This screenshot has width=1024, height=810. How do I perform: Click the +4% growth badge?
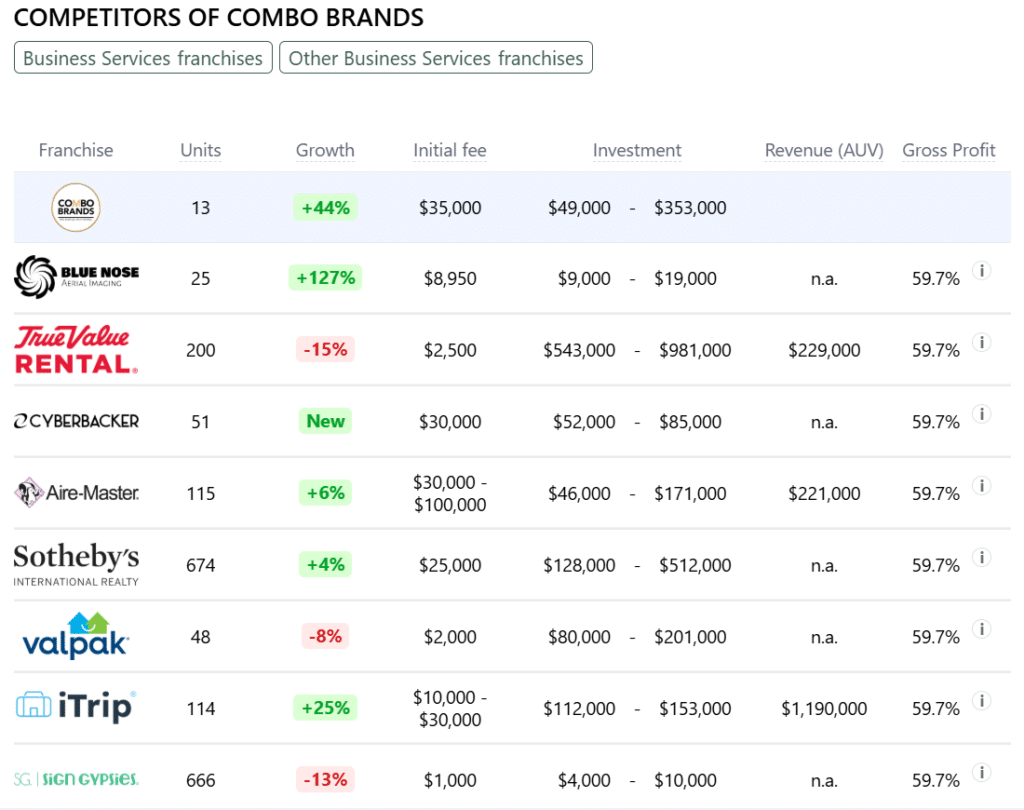[x=325, y=564]
